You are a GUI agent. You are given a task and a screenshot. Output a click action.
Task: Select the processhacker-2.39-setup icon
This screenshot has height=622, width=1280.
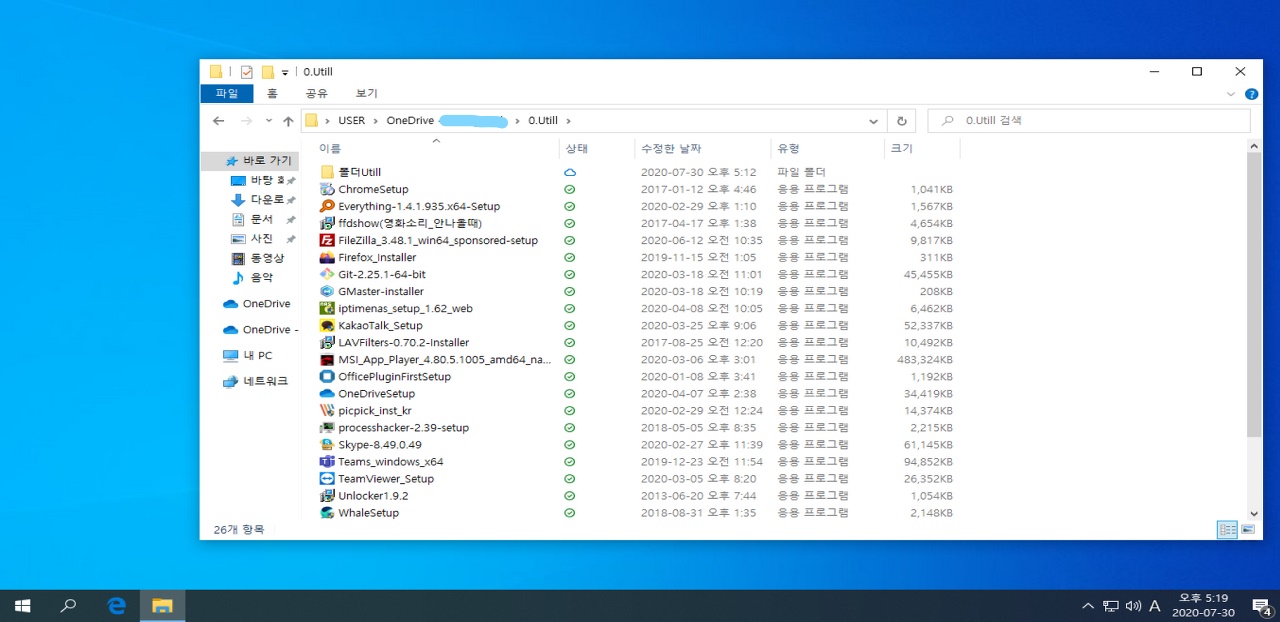click(x=327, y=427)
